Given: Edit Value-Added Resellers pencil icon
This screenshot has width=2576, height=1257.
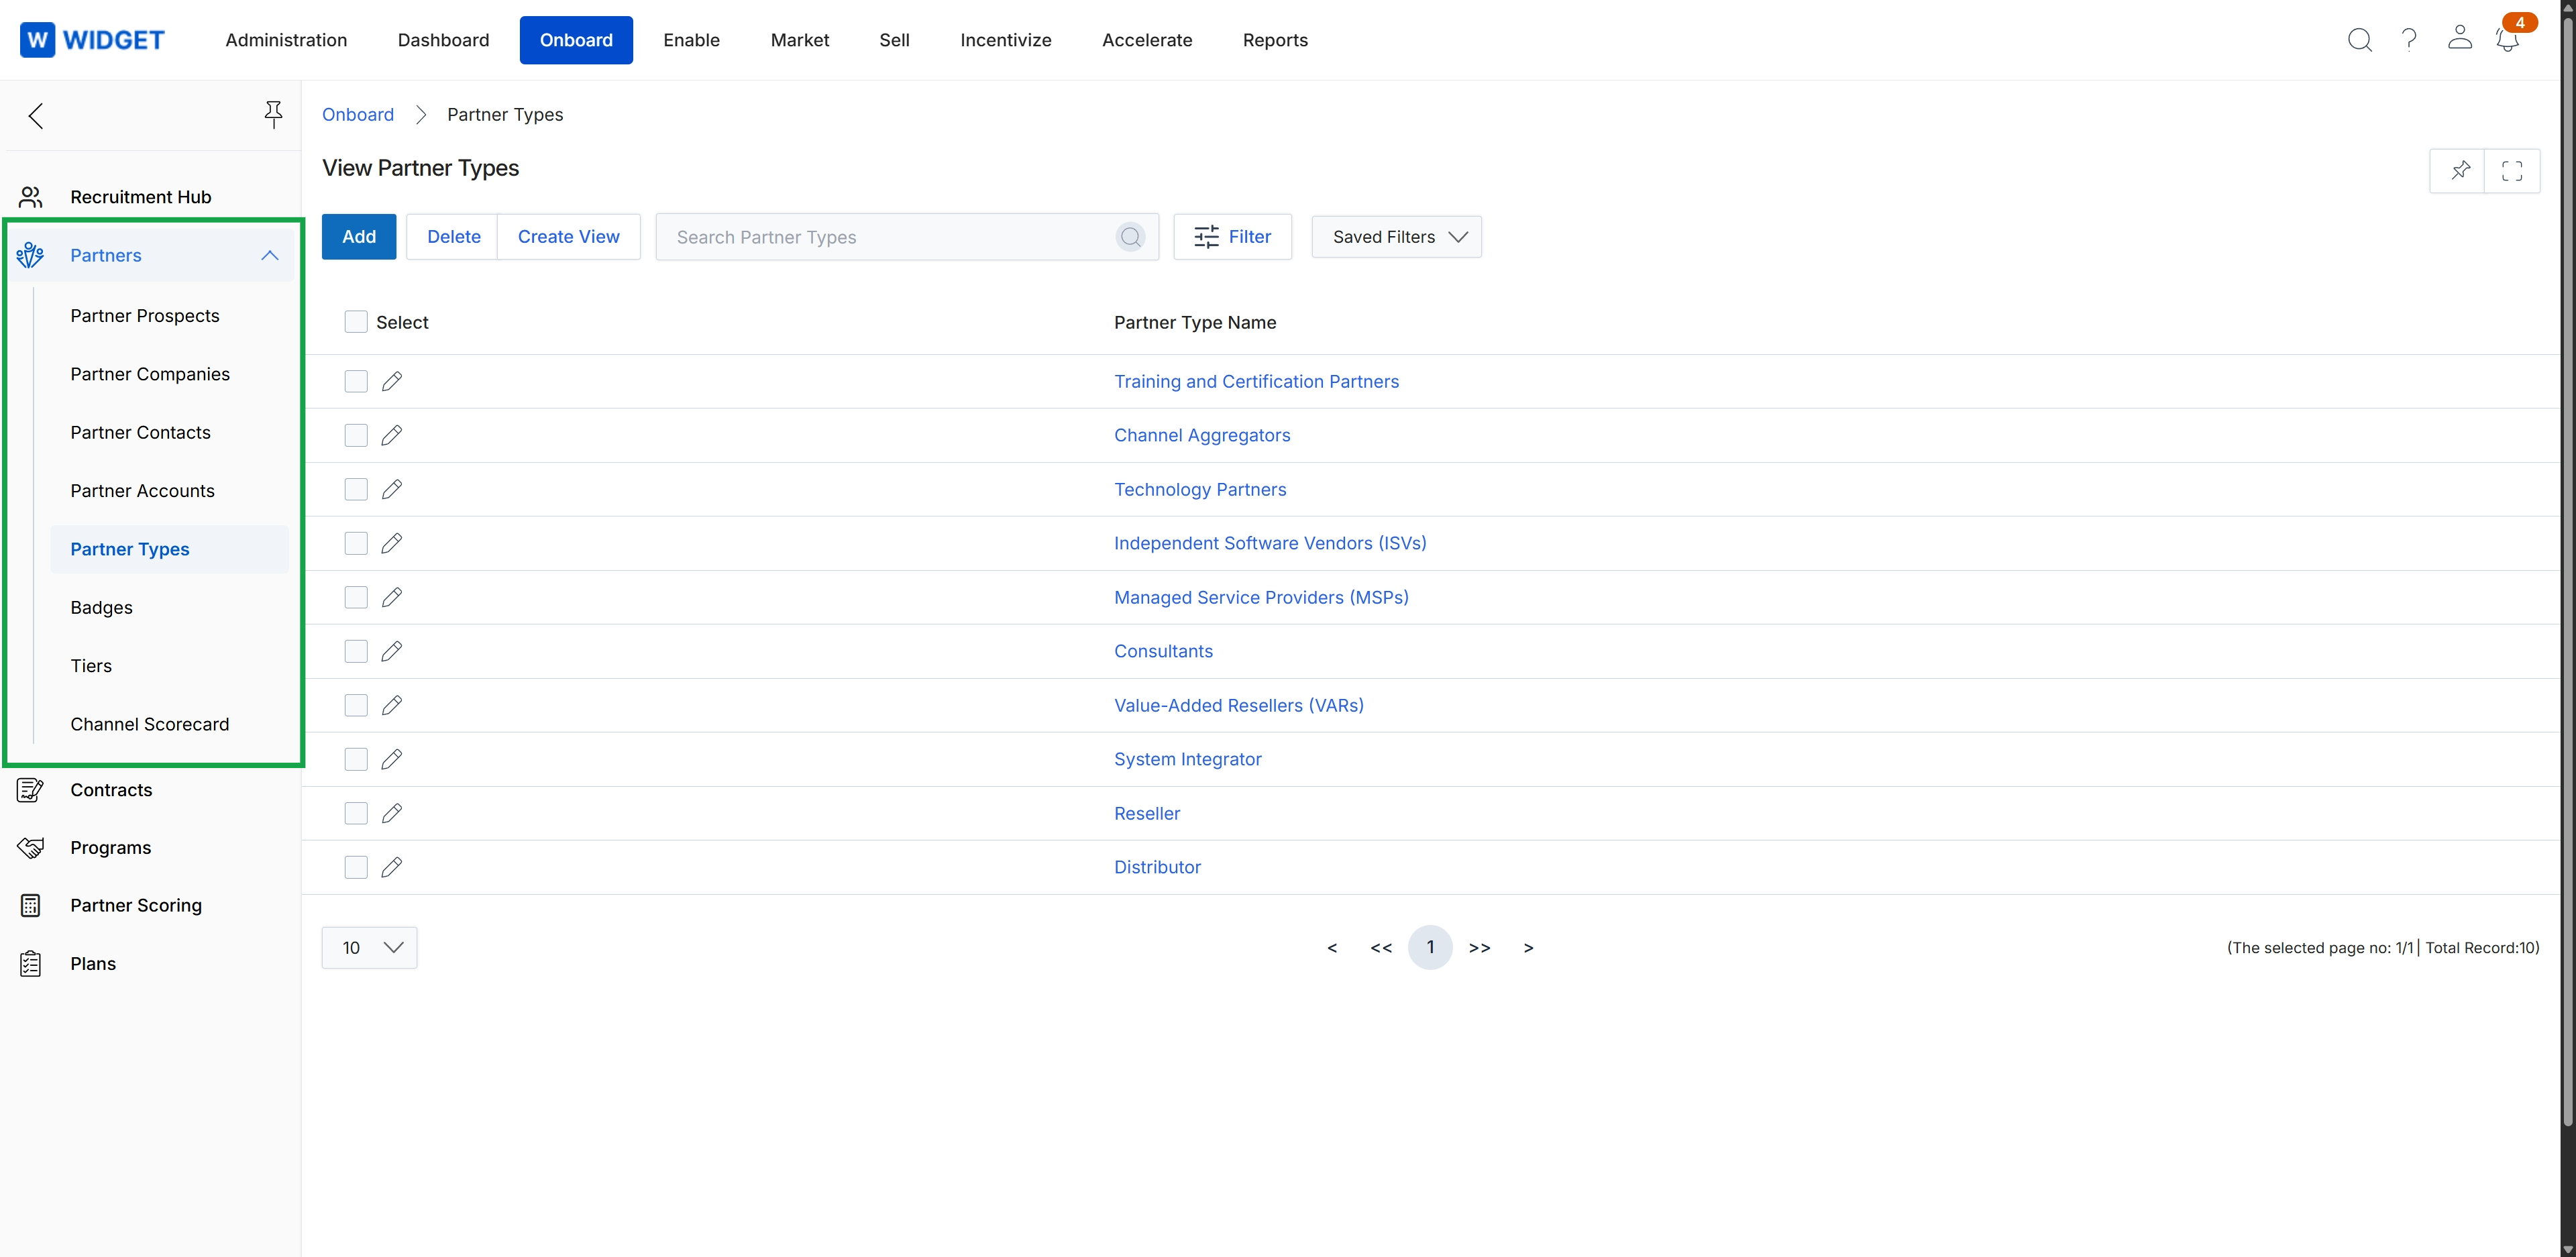Looking at the screenshot, I should click(392, 705).
